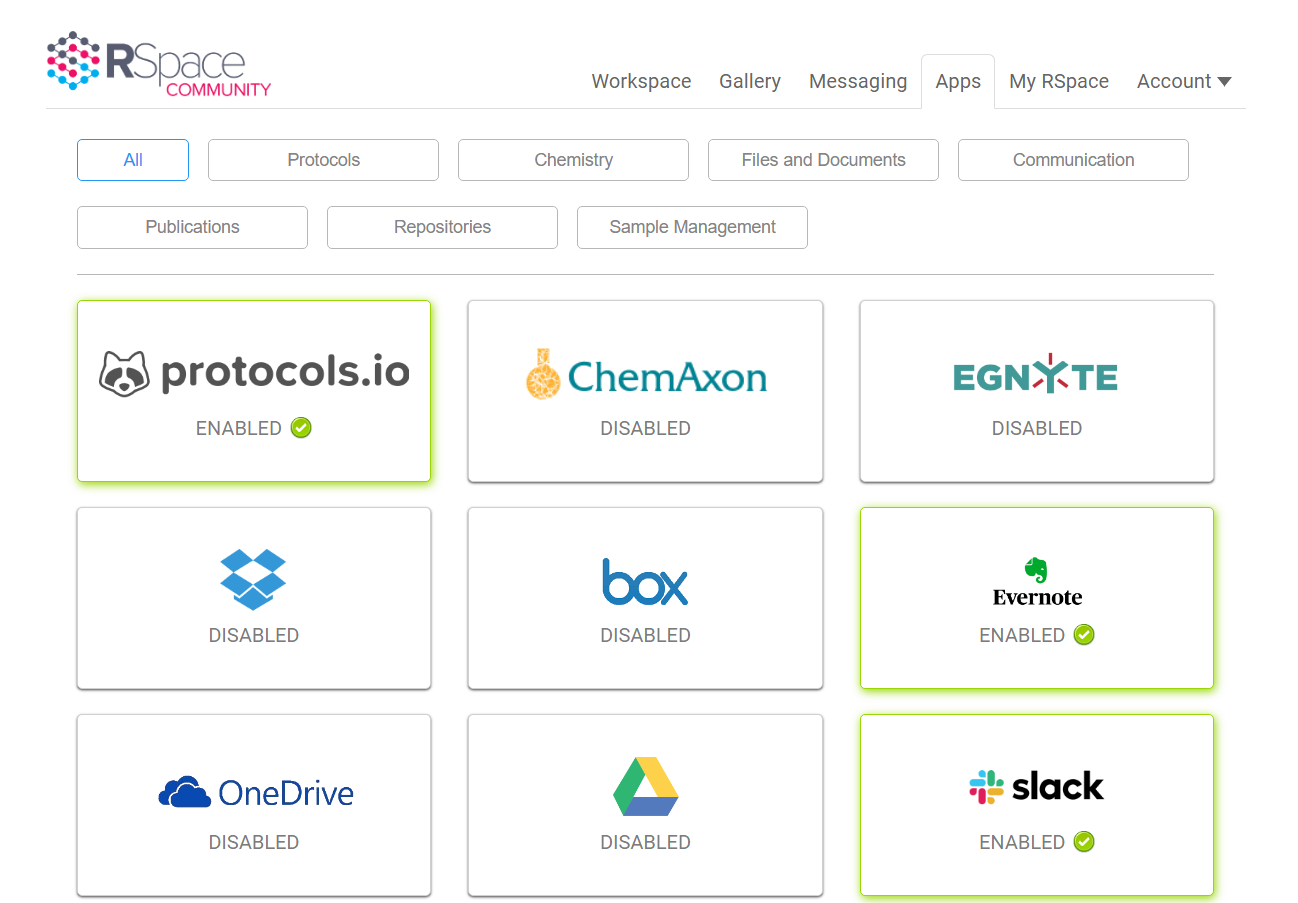1298x903 pixels.
Task: Click the Google Drive triangle icon
Action: [645, 787]
